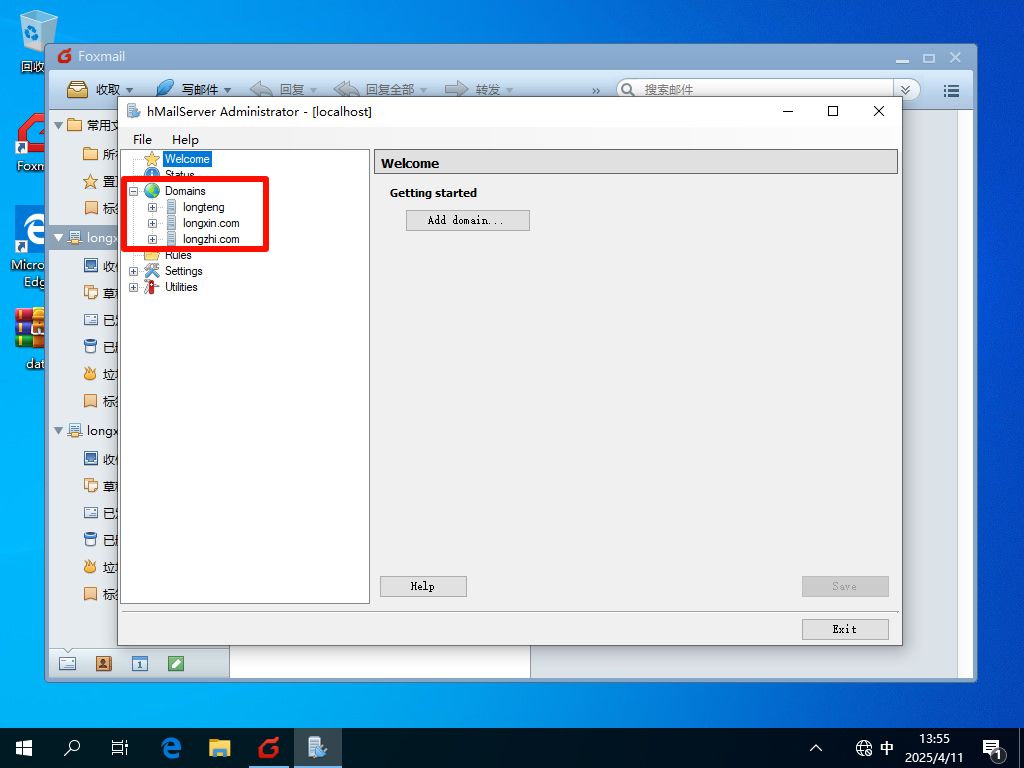Click the highlighted longx account mailbox icon
Screen dimensions: 1024x768
click(x=75, y=237)
